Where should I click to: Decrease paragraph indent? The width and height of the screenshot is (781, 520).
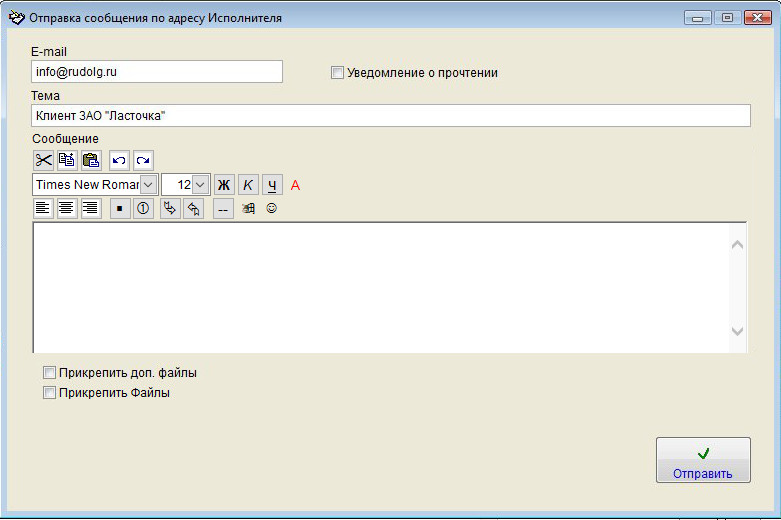point(194,208)
